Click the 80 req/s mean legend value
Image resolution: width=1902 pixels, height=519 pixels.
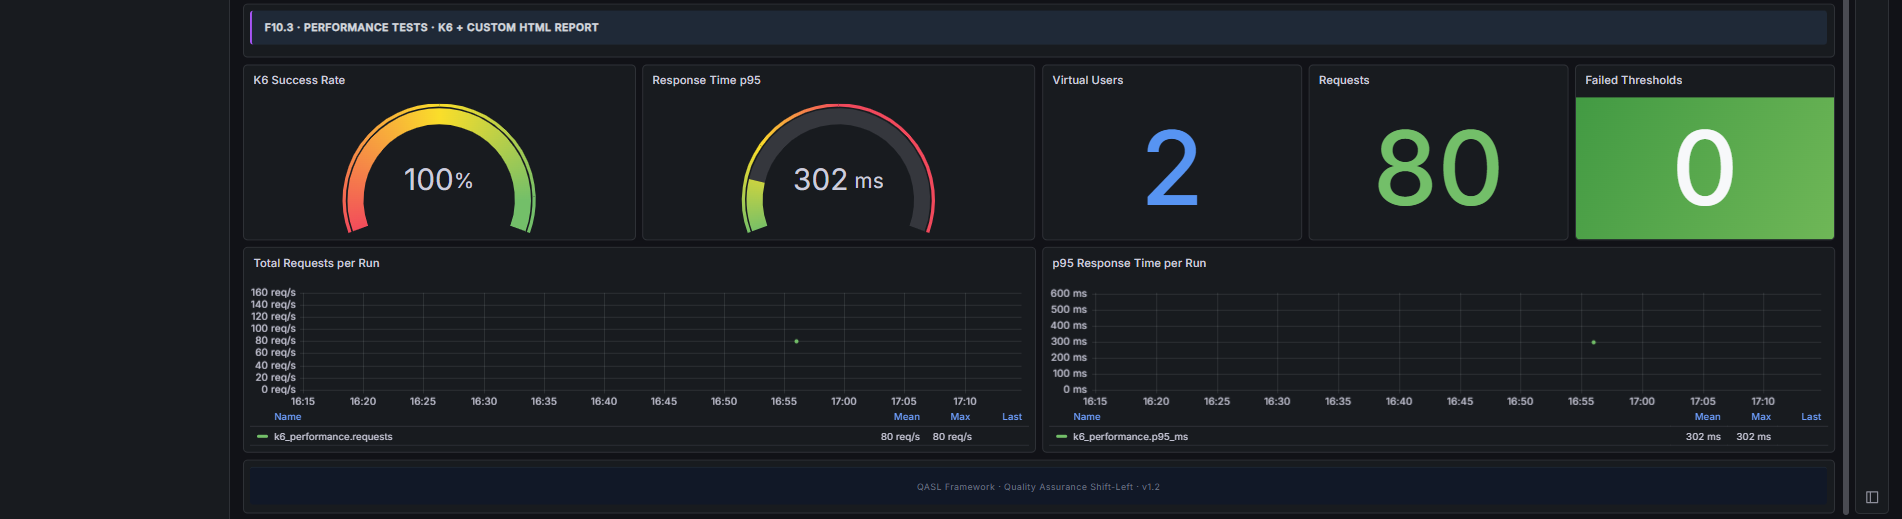(x=900, y=437)
